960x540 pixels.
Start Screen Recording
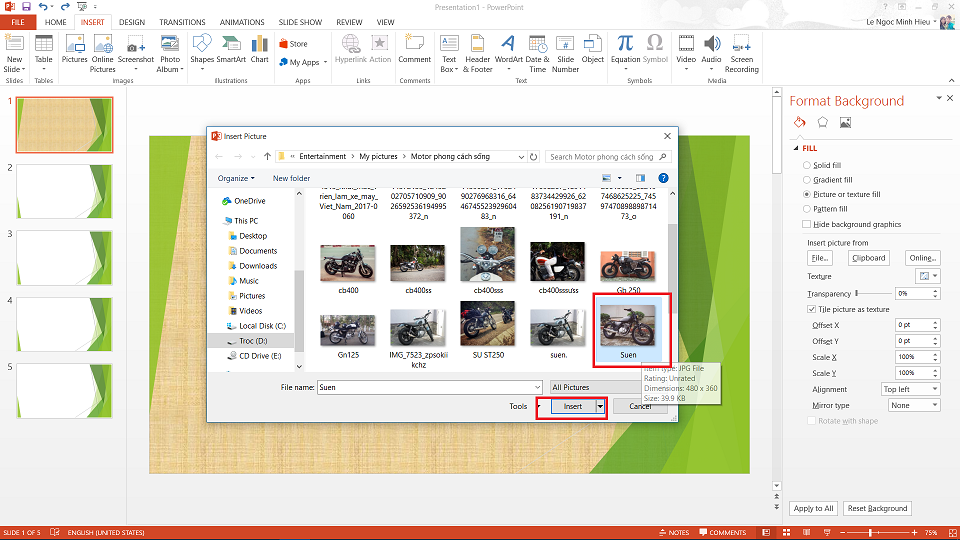point(741,53)
